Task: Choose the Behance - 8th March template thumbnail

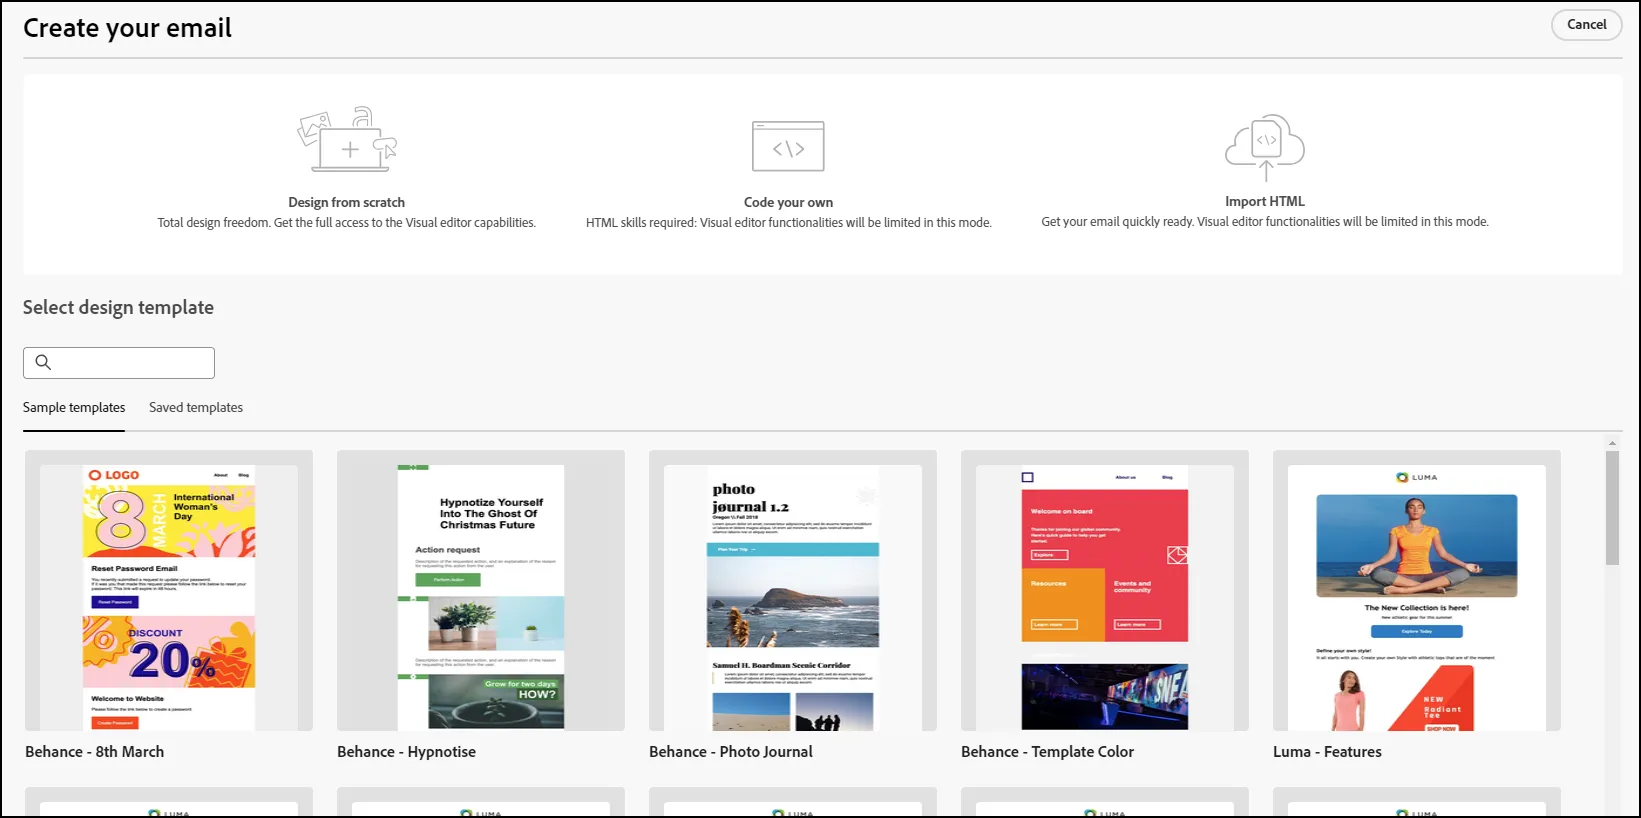Action: coord(169,590)
